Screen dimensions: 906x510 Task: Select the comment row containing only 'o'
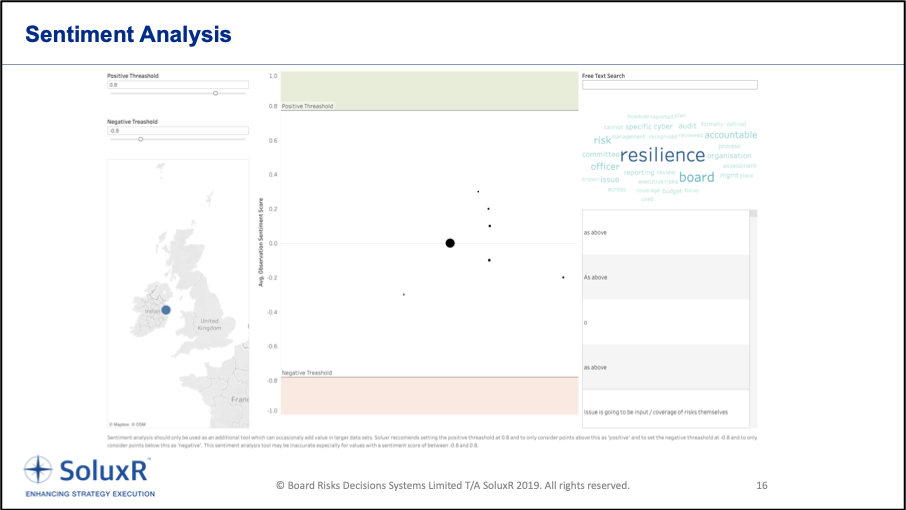pyautogui.click(x=666, y=322)
